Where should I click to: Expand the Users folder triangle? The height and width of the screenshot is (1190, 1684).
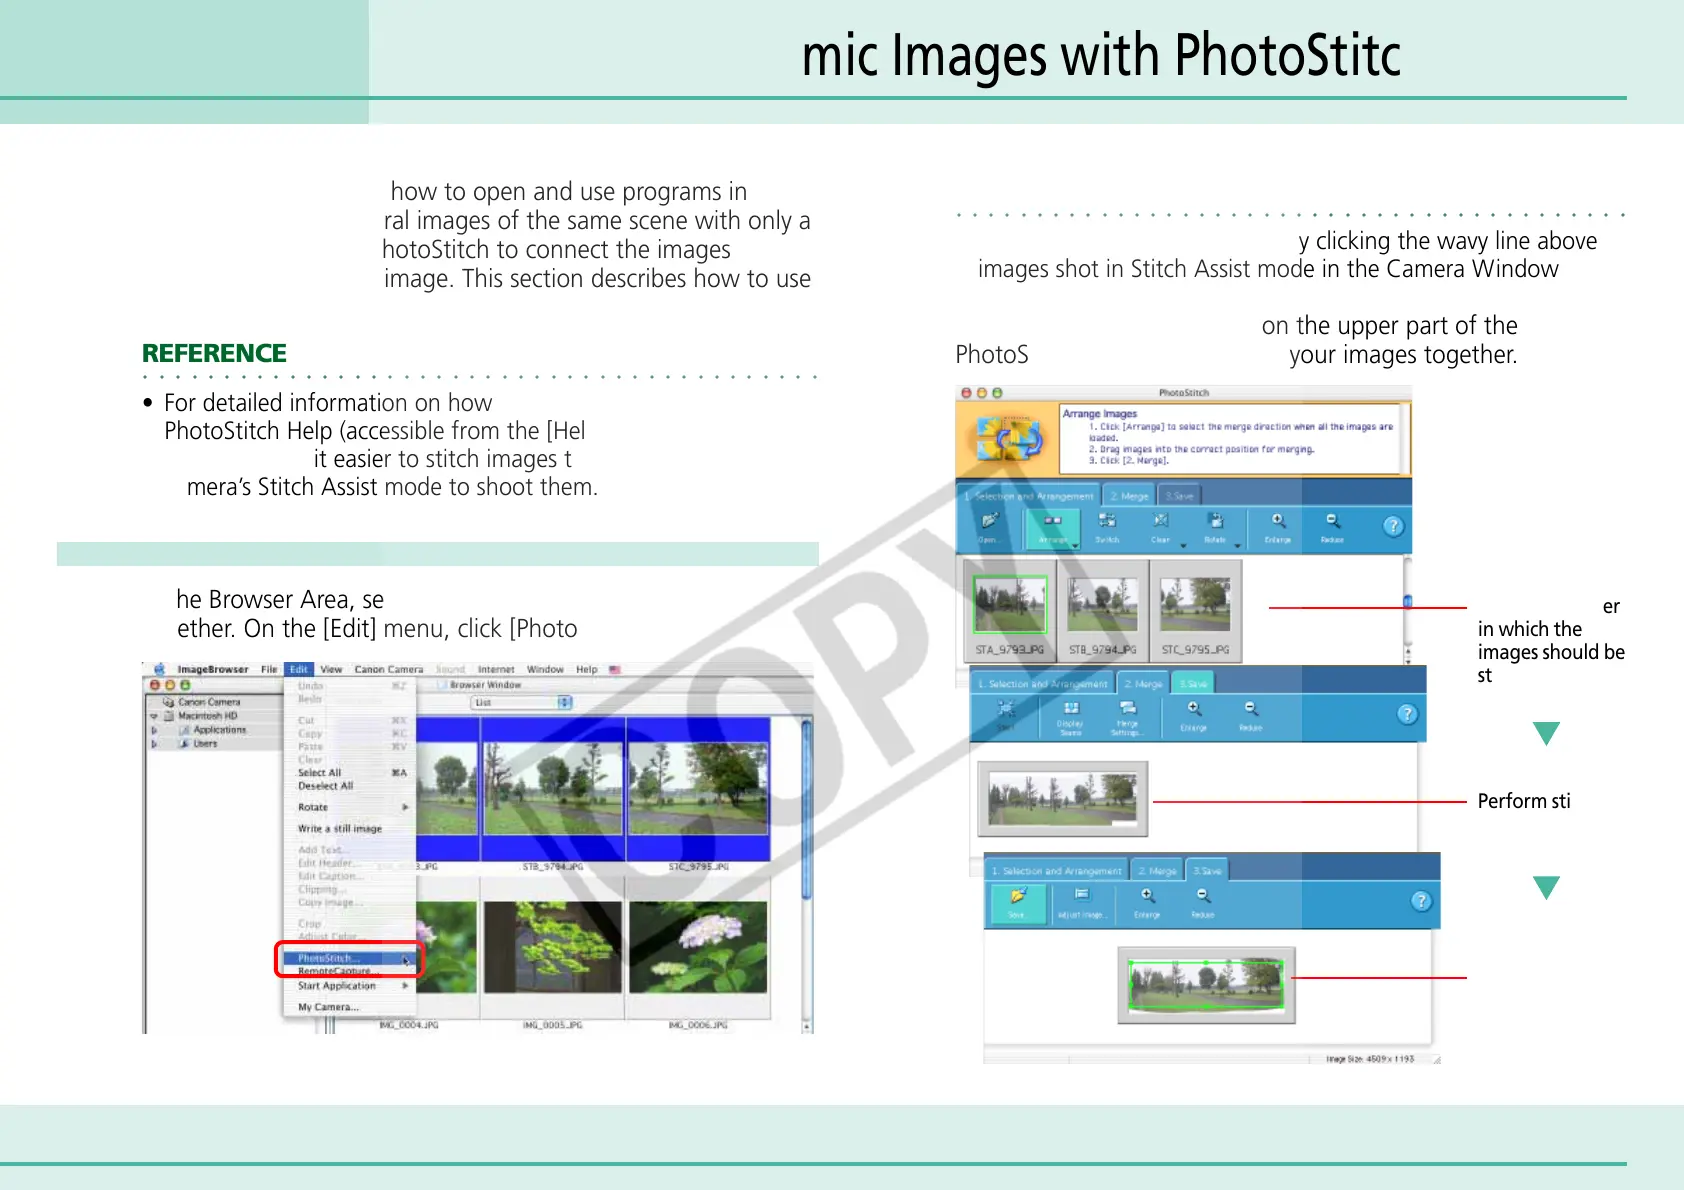(x=154, y=744)
